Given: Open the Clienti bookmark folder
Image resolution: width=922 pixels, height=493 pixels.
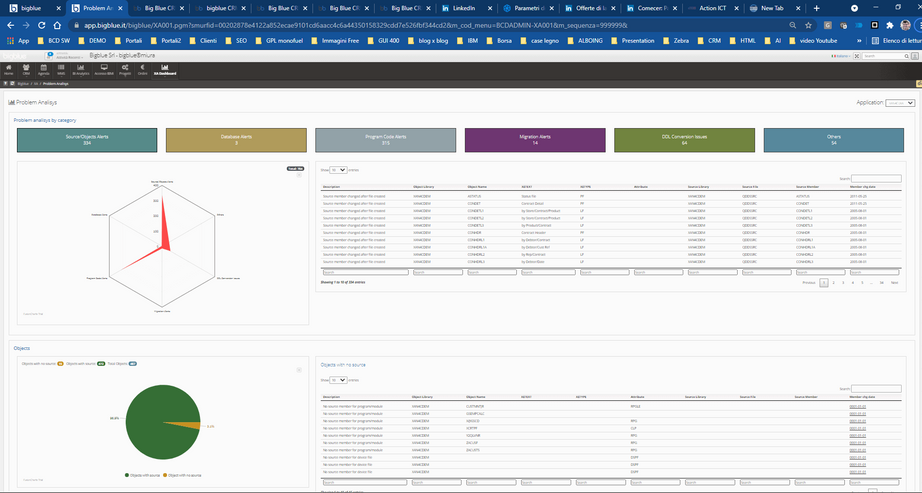Looking at the screenshot, I should click(203, 41).
